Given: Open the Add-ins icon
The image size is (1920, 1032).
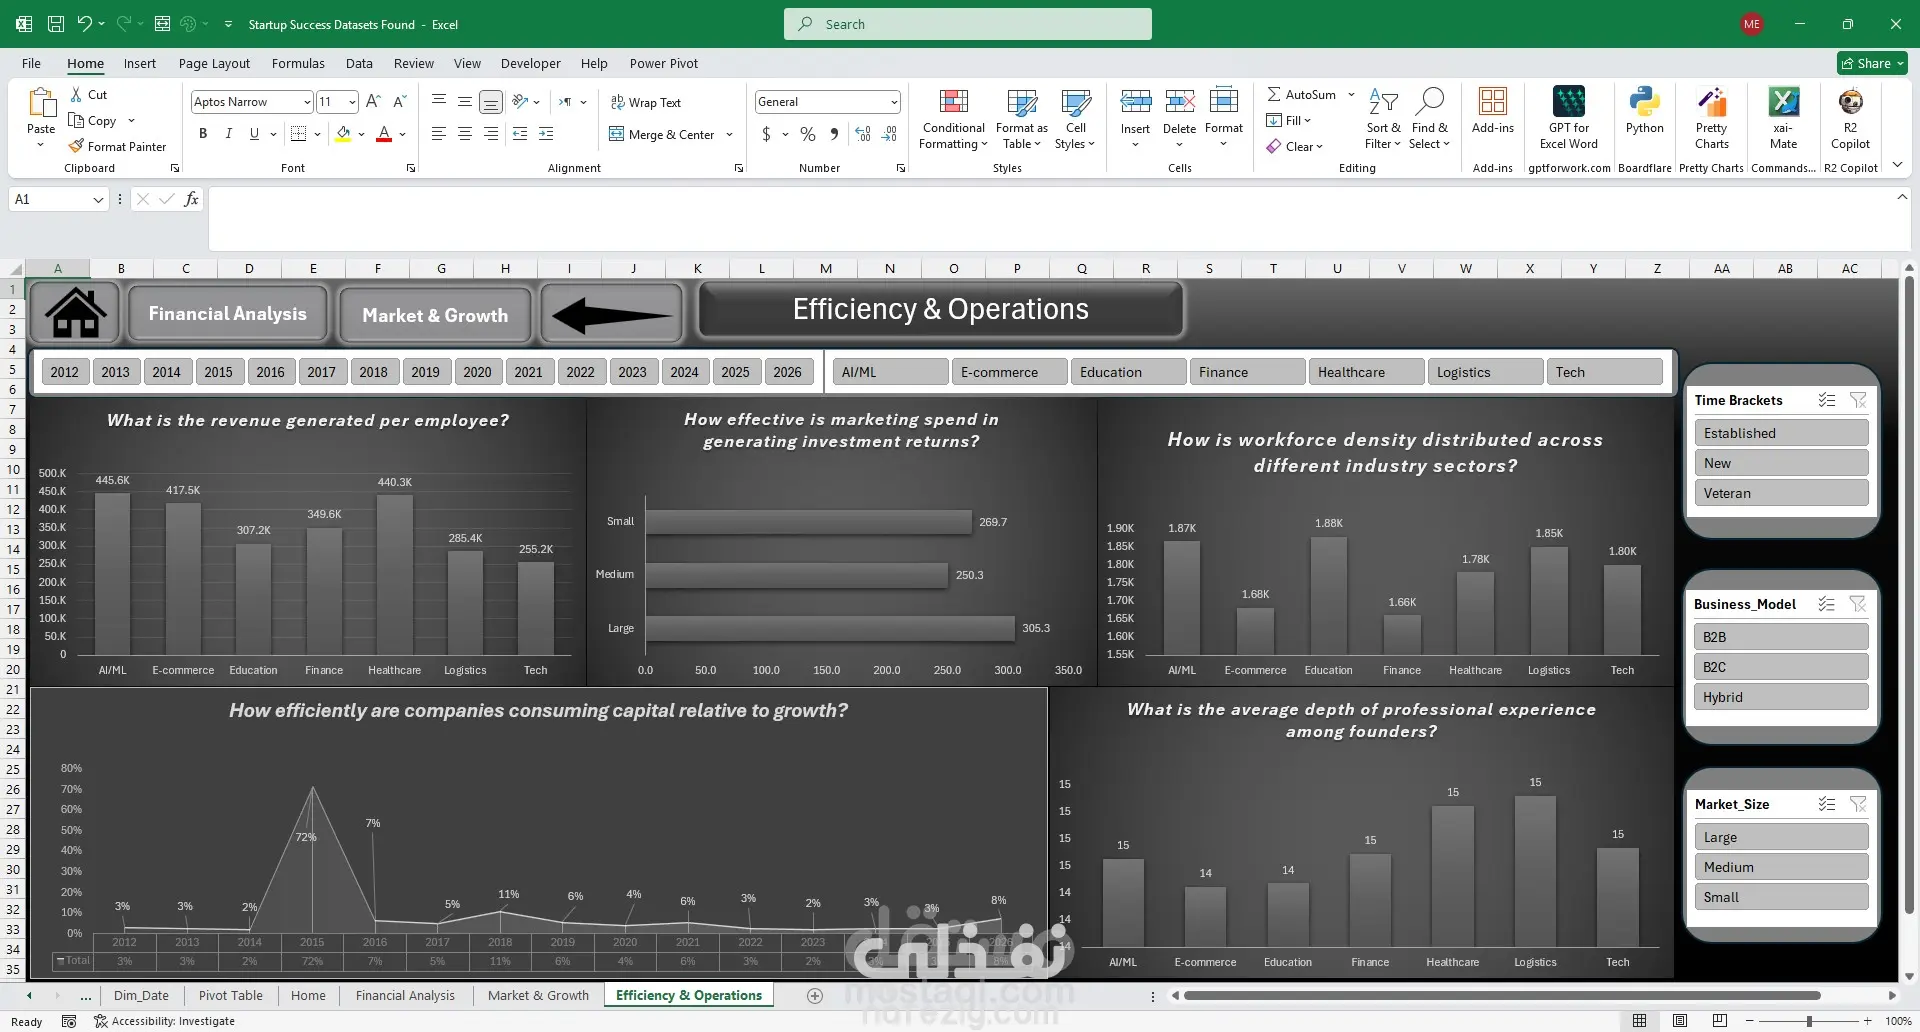Looking at the screenshot, I should [x=1493, y=102].
